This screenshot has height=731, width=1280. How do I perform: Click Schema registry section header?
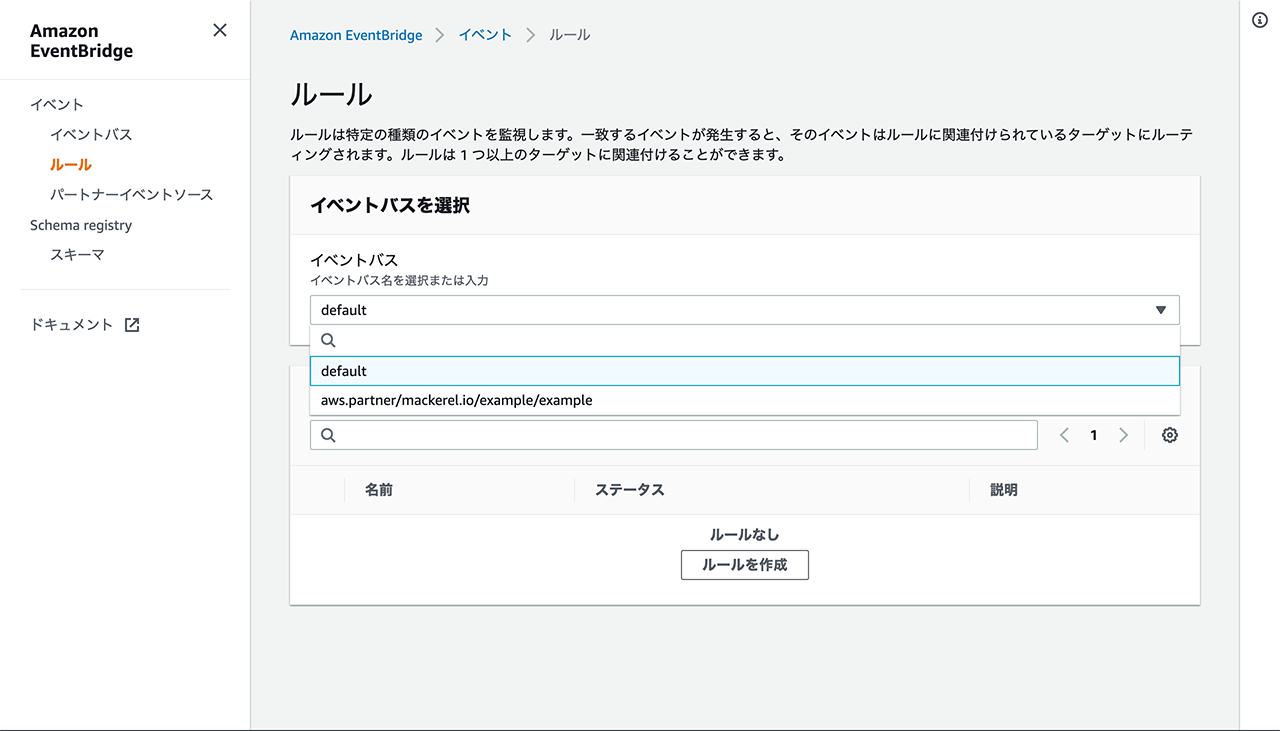81,225
